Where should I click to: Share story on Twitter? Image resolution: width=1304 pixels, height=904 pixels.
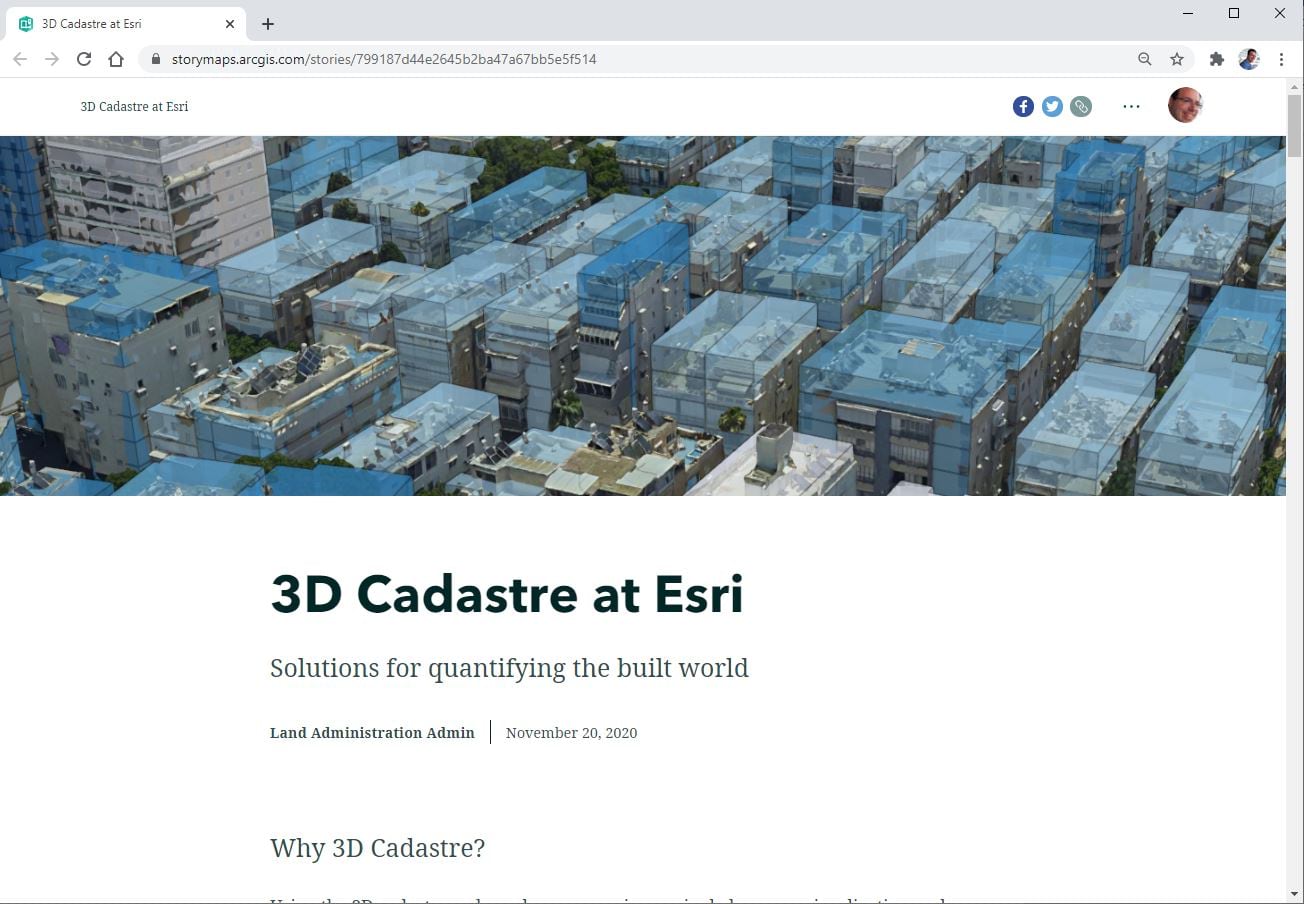(x=1052, y=106)
